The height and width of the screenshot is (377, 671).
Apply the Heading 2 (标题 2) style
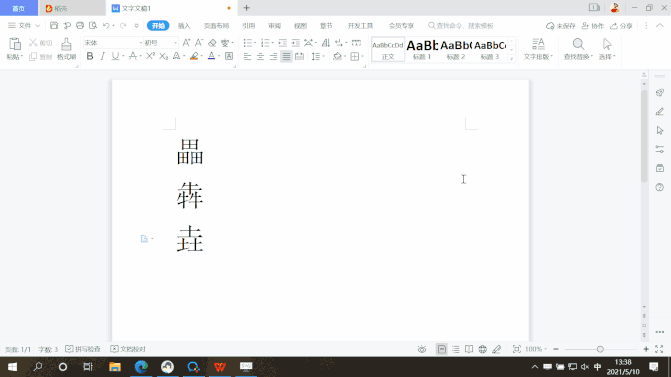[x=456, y=49]
